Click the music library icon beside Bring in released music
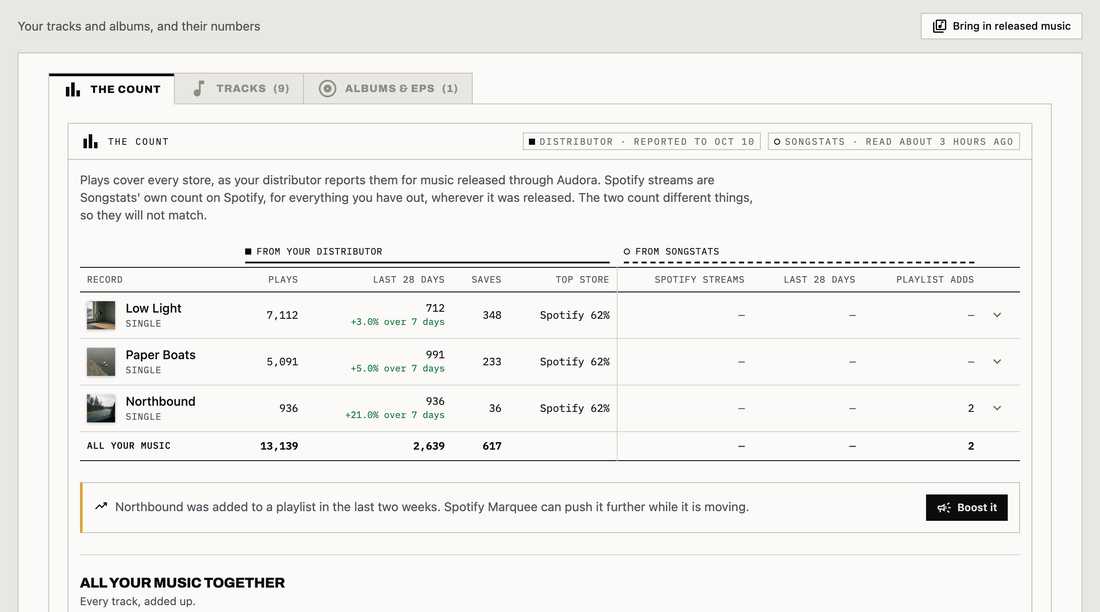The image size is (1100, 612). pyautogui.click(x=939, y=26)
